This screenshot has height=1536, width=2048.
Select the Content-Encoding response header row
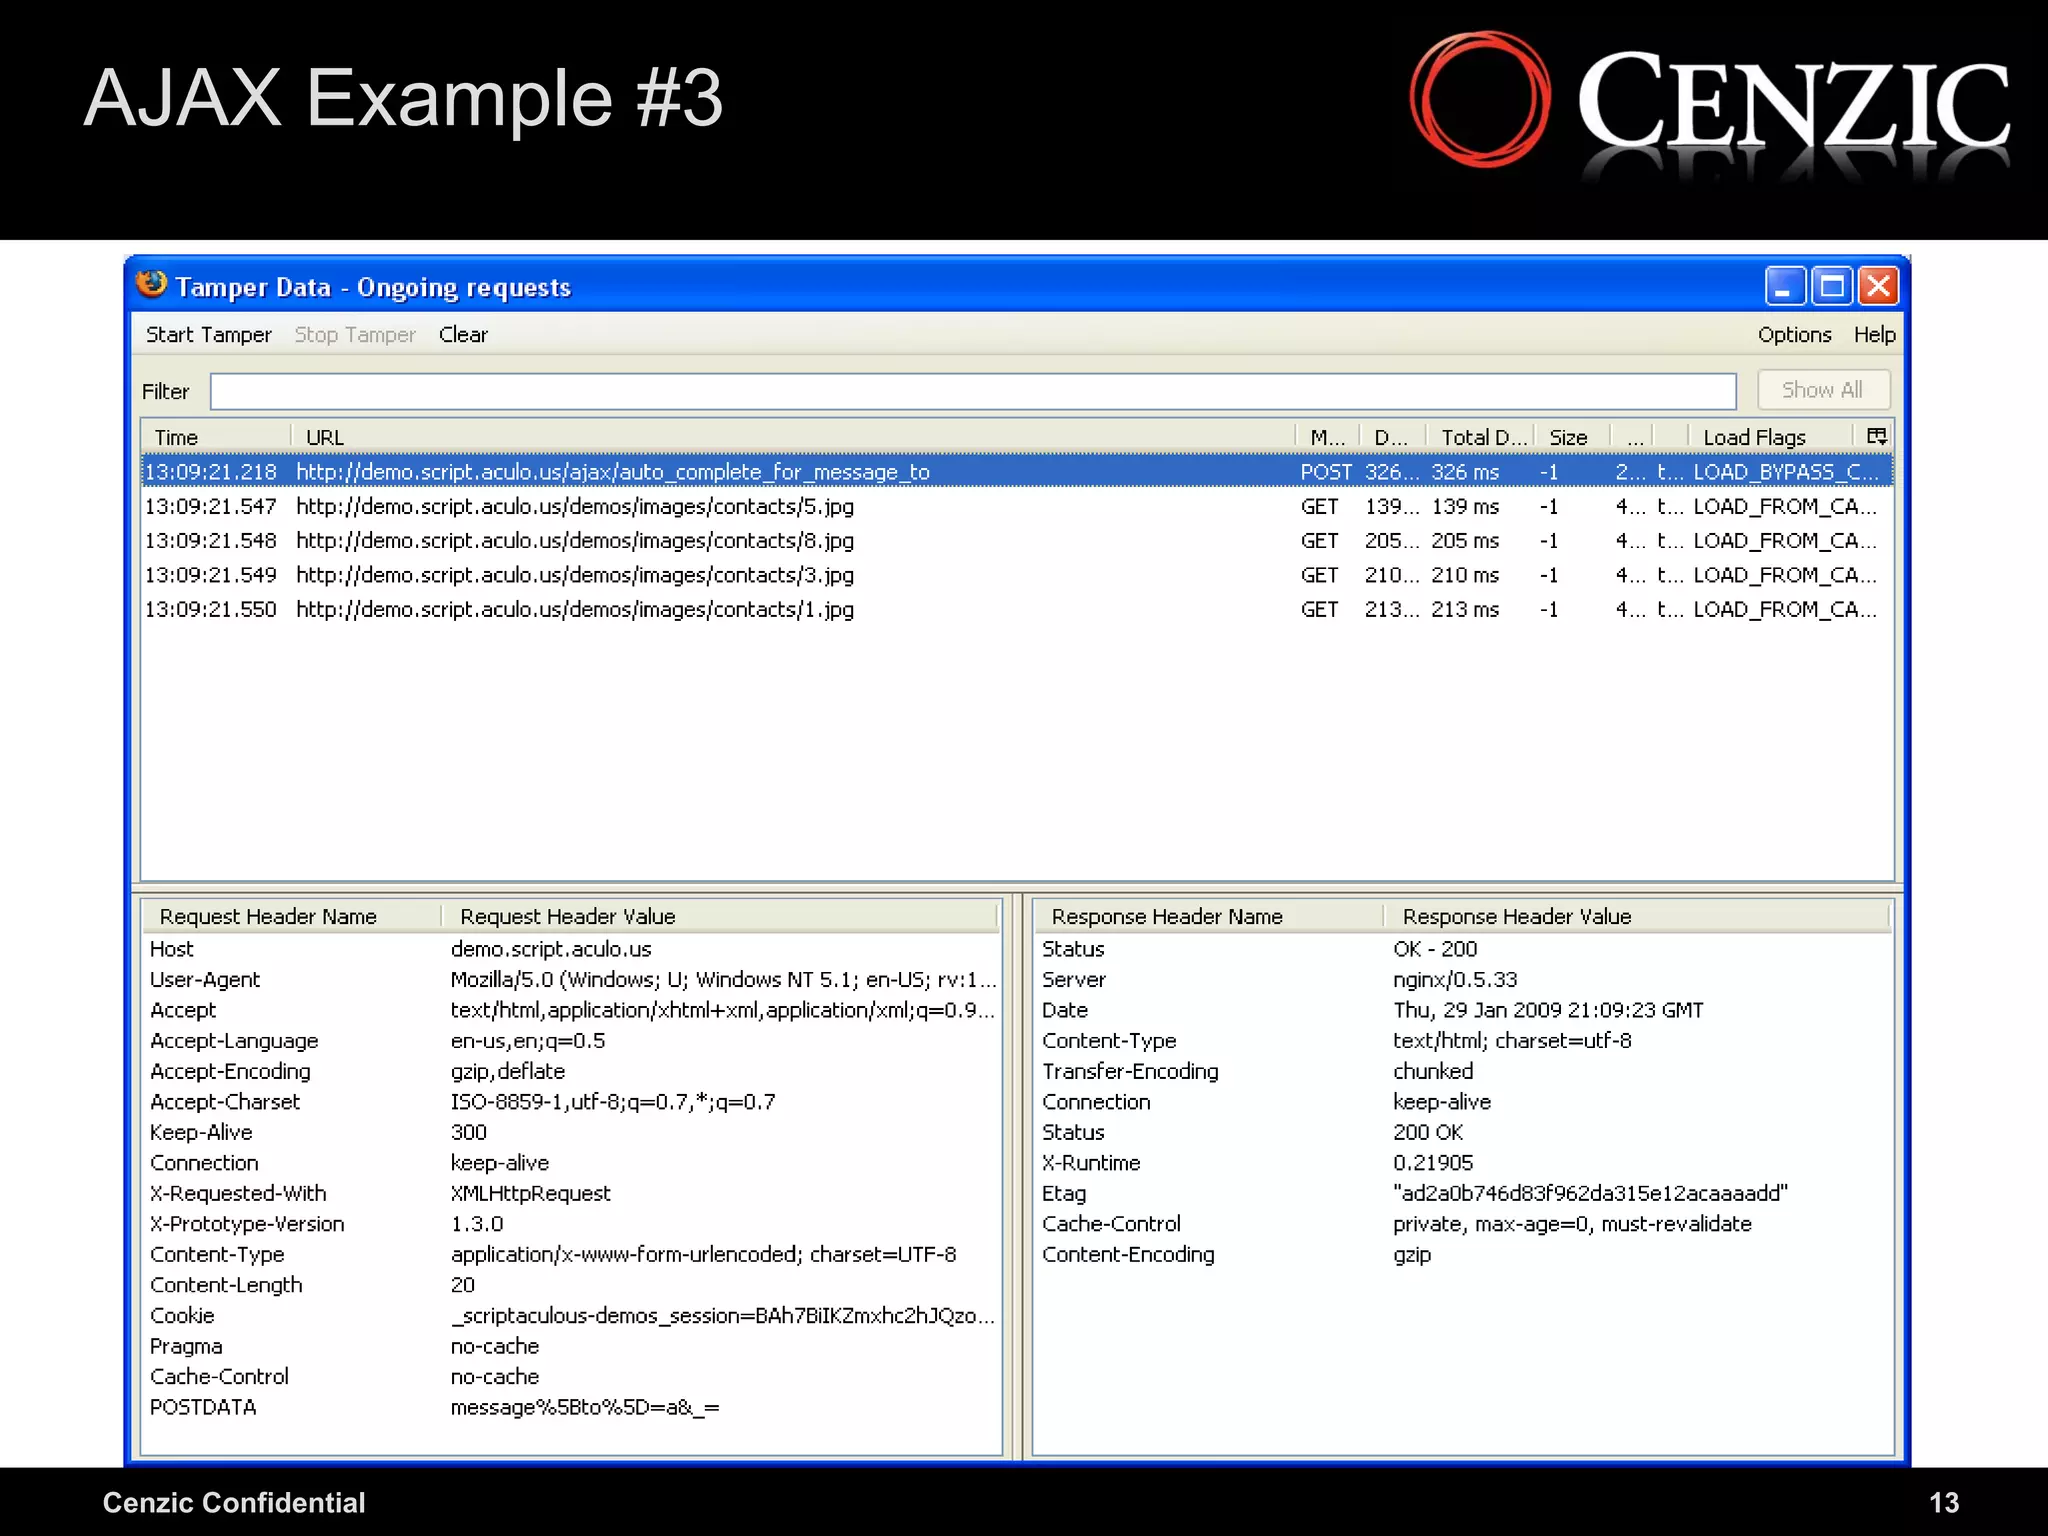click(1463, 1254)
